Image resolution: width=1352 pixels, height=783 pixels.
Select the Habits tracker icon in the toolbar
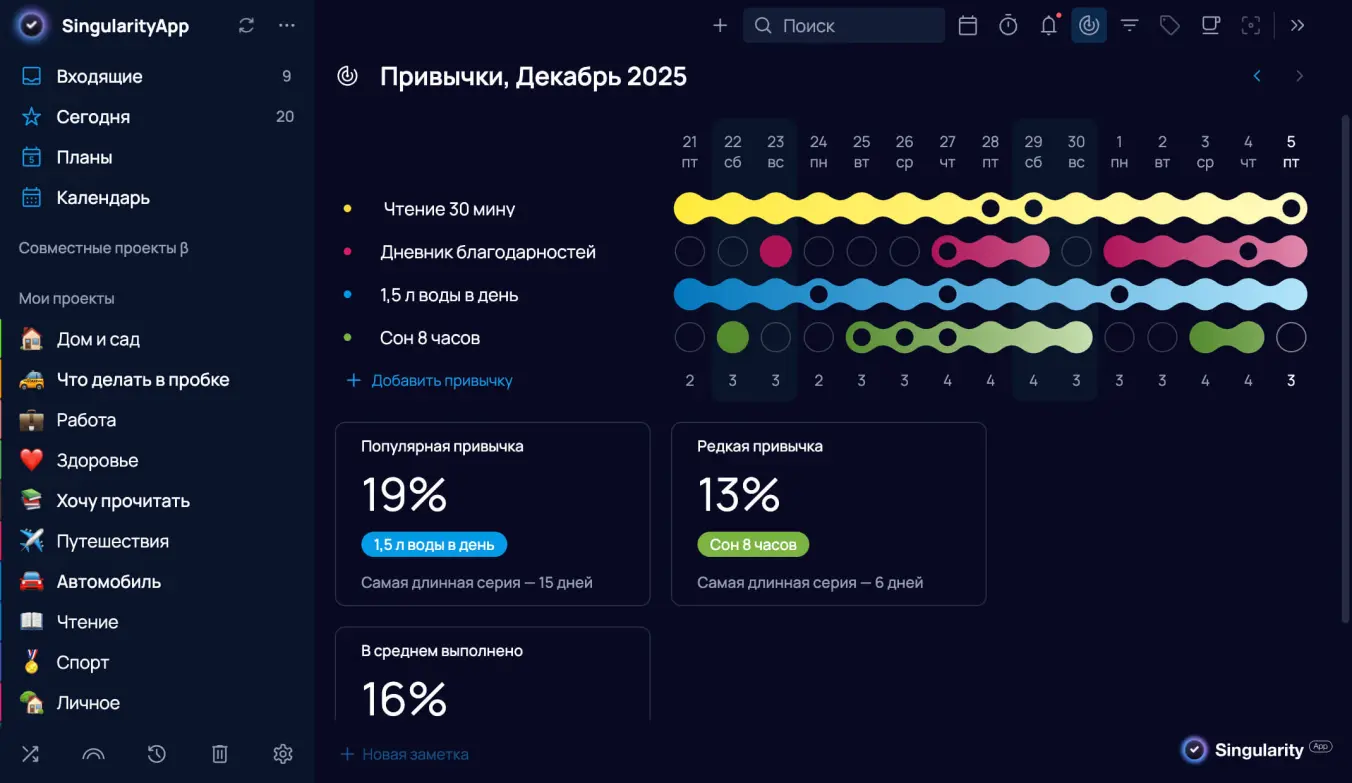tap(1089, 25)
